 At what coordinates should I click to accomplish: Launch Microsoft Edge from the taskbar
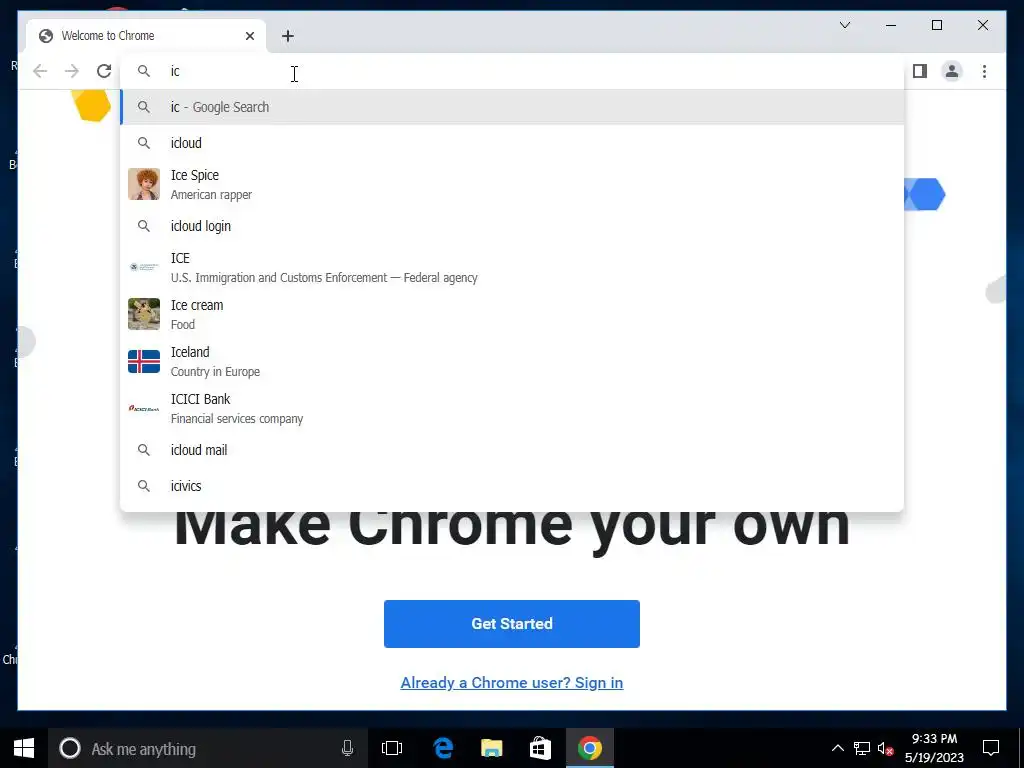click(x=443, y=748)
